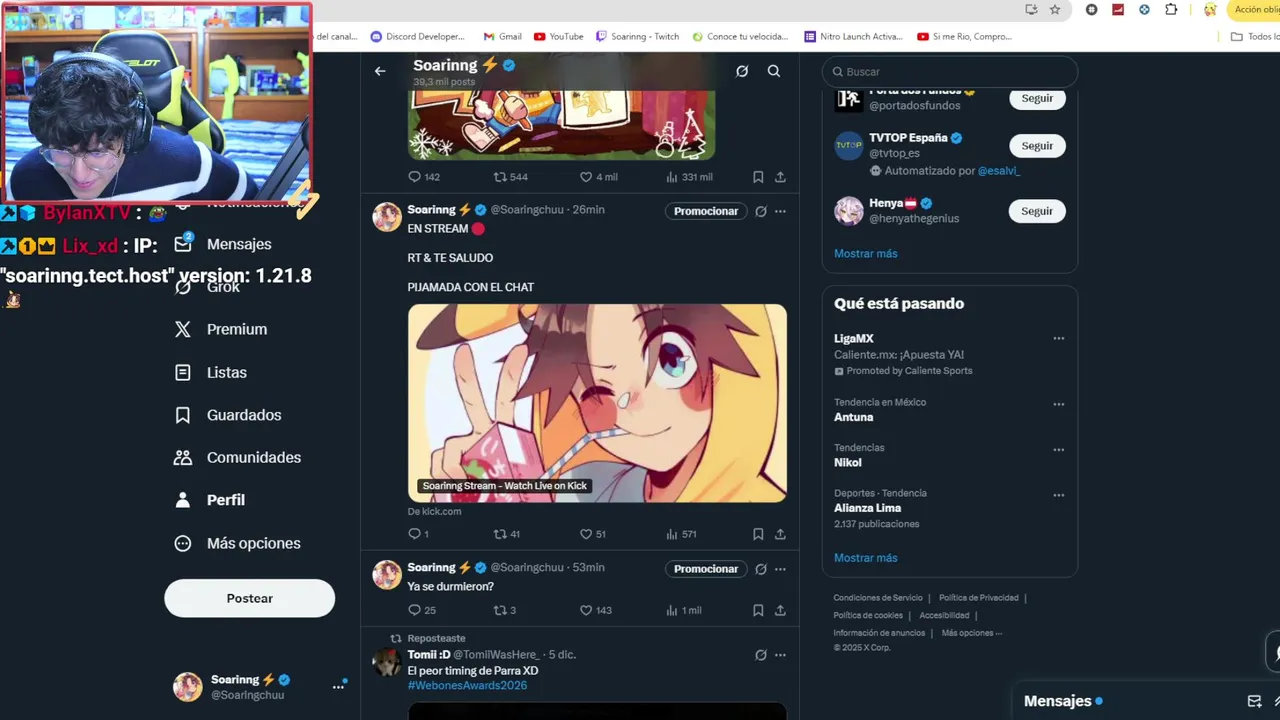
Task: Click the Buscar search field
Action: tap(950, 72)
